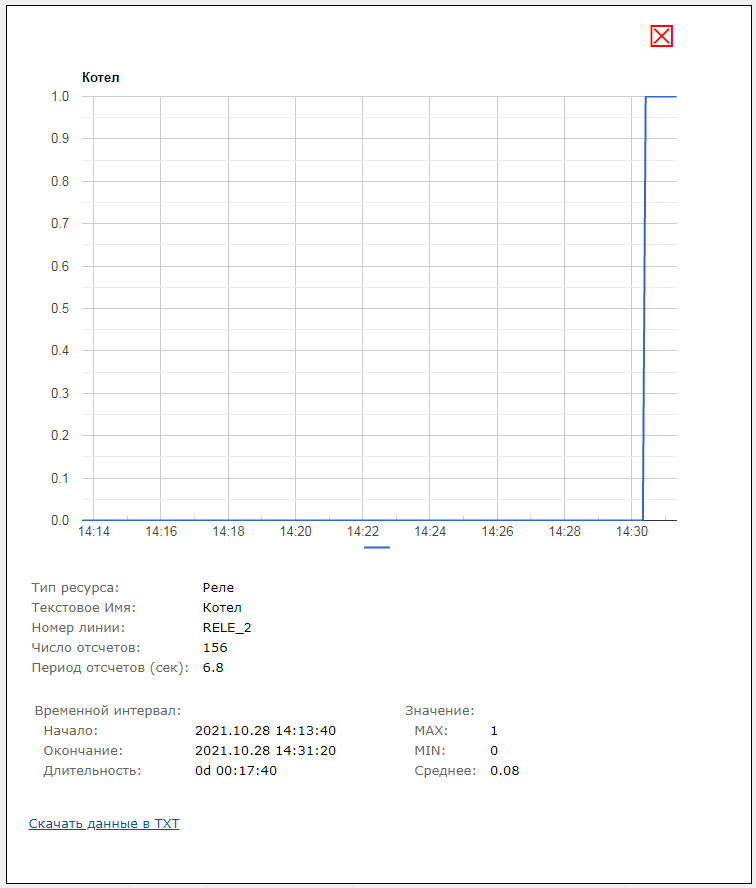Click the 'Значение' section heading
Screen dimensions: 756x888
[439, 710]
